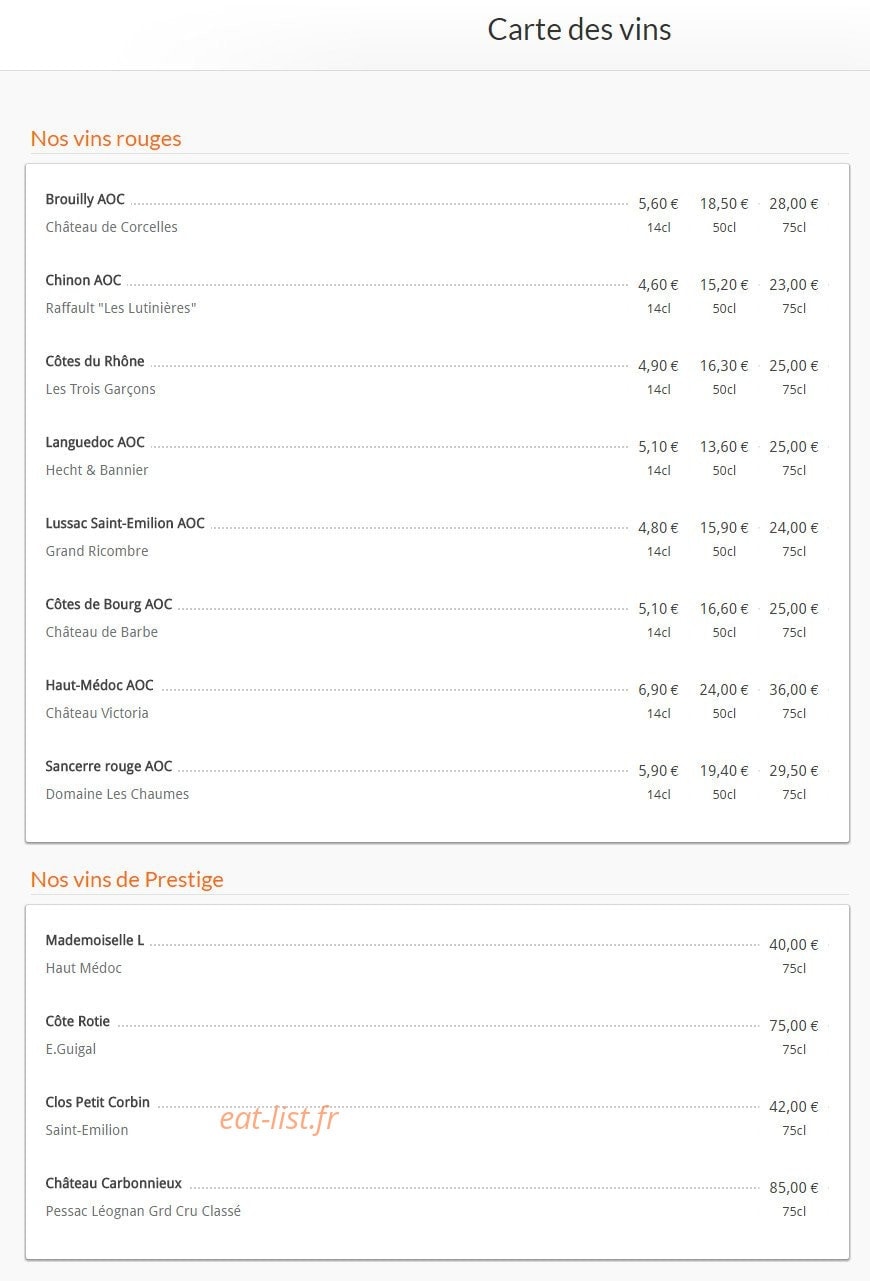Select Lussac Saint-Emilion AOC
Image resolution: width=870 pixels, height=1281 pixels.
click(125, 524)
